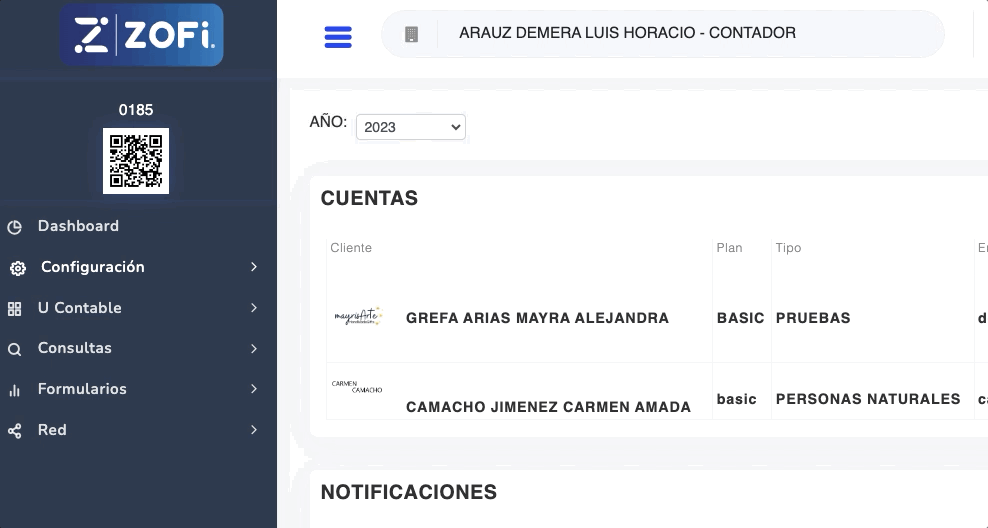Click the building icon in top bar
This screenshot has height=528, width=988.
tap(411, 34)
